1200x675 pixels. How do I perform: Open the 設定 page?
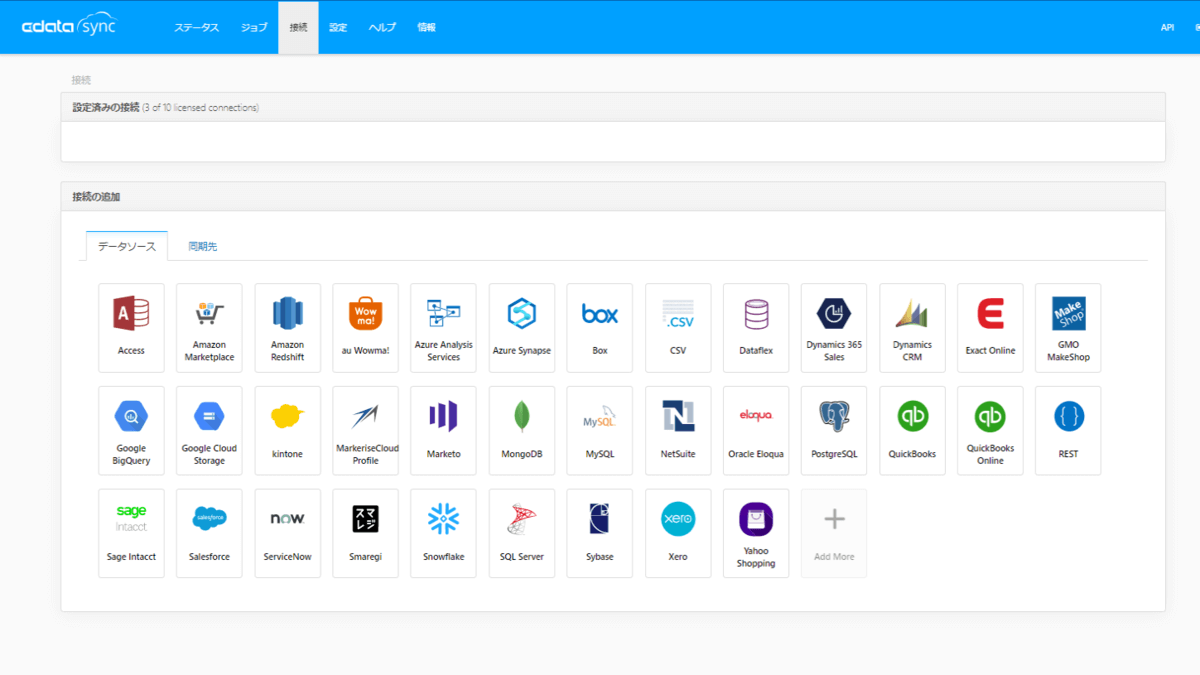(338, 27)
